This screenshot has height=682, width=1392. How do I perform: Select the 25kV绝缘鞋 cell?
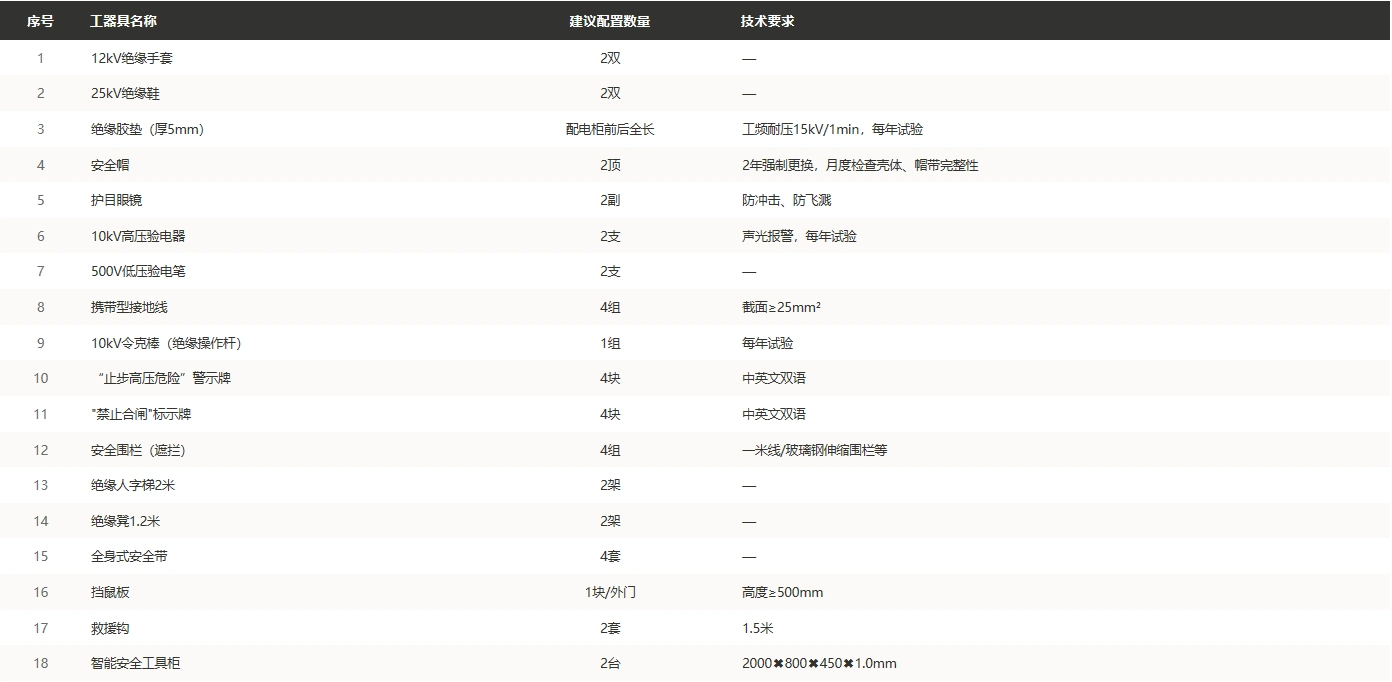click(125, 94)
